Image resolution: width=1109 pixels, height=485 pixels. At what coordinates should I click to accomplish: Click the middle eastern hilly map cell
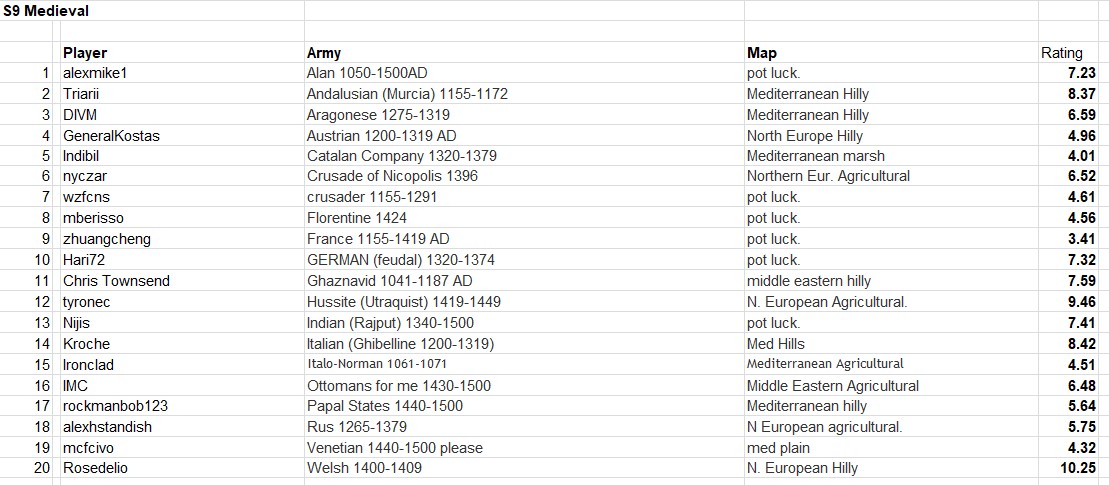(808, 281)
